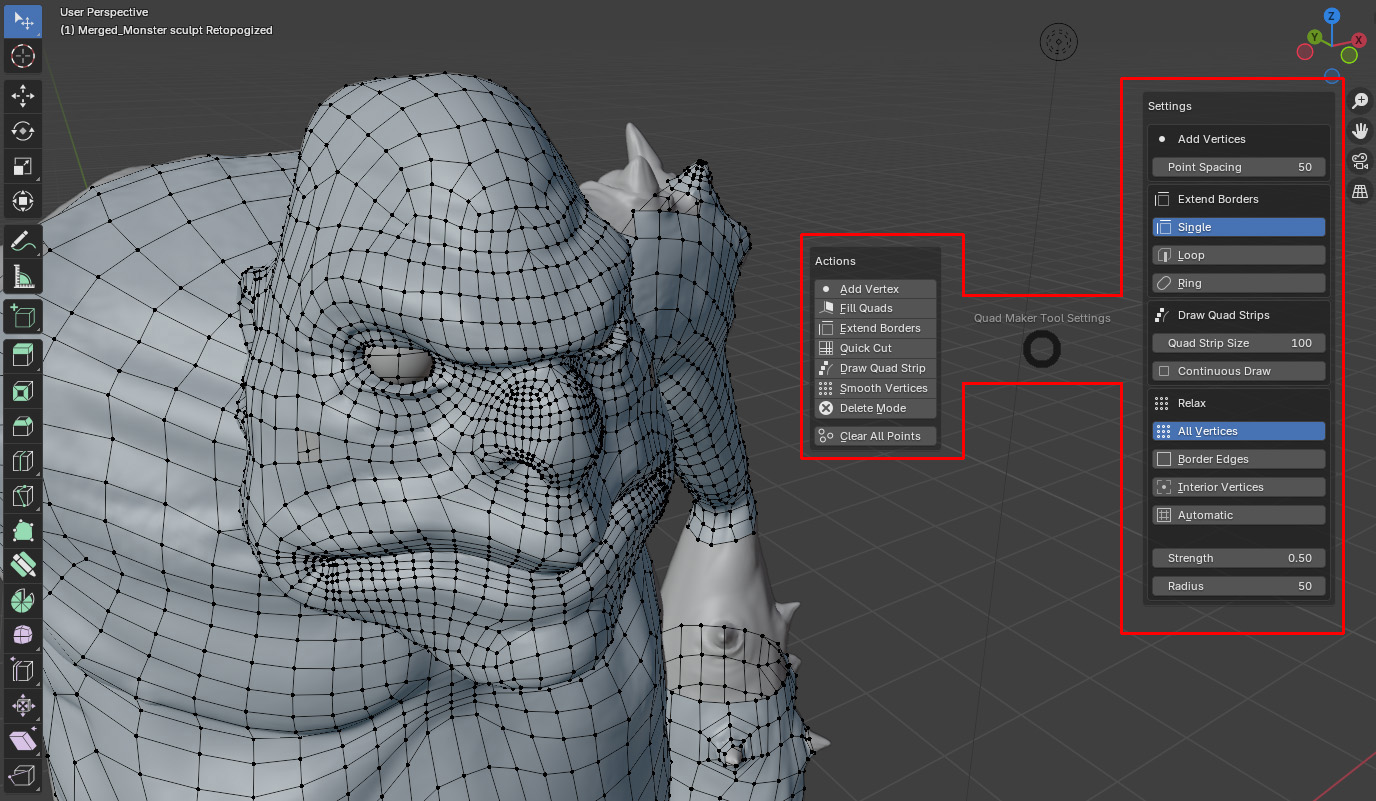Image resolution: width=1376 pixels, height=801 pixels.
Task: Select Ring extend borders mode
Action: (1239, 283)
